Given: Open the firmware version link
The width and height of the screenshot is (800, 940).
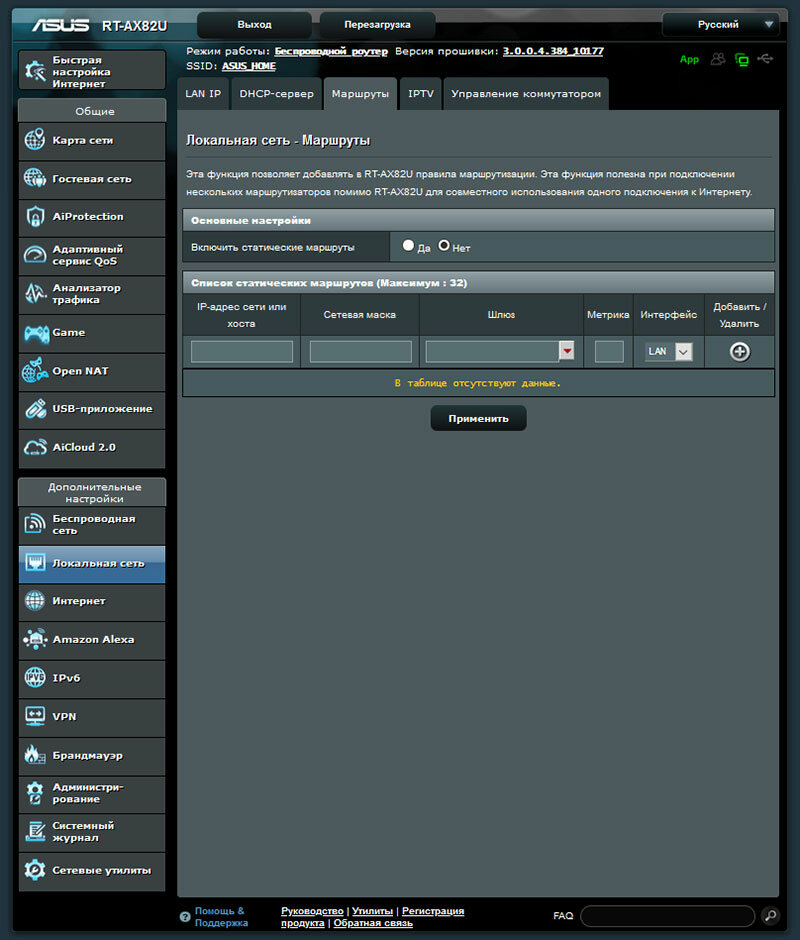Looking at the screenshot, I should click(553, 51).
